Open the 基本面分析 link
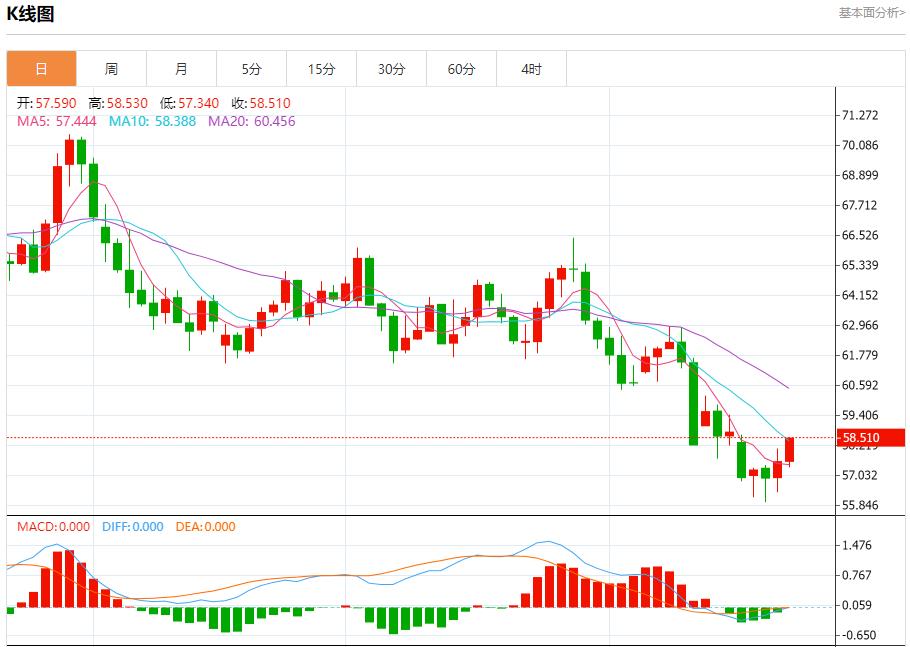The width and height of the screenshot is (910, 647). 871,13
